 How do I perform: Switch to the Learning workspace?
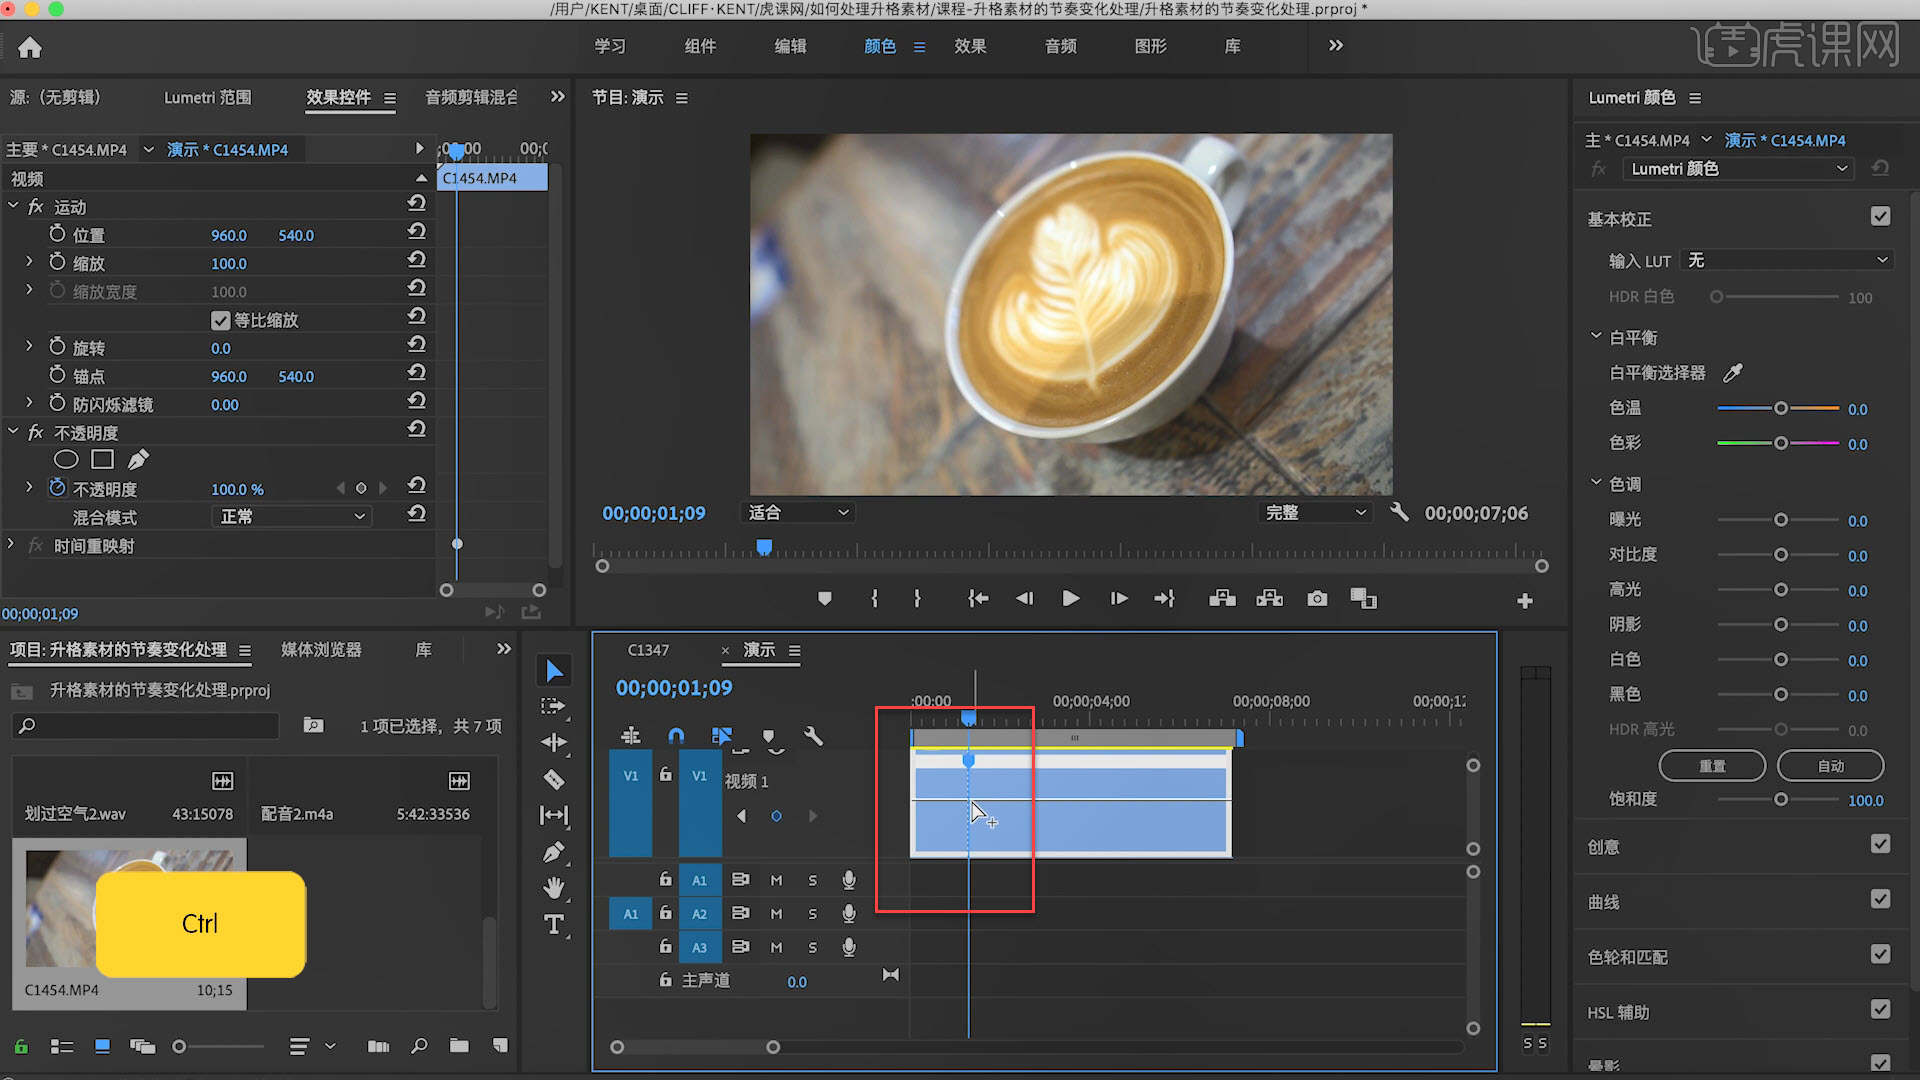point(610,46)
